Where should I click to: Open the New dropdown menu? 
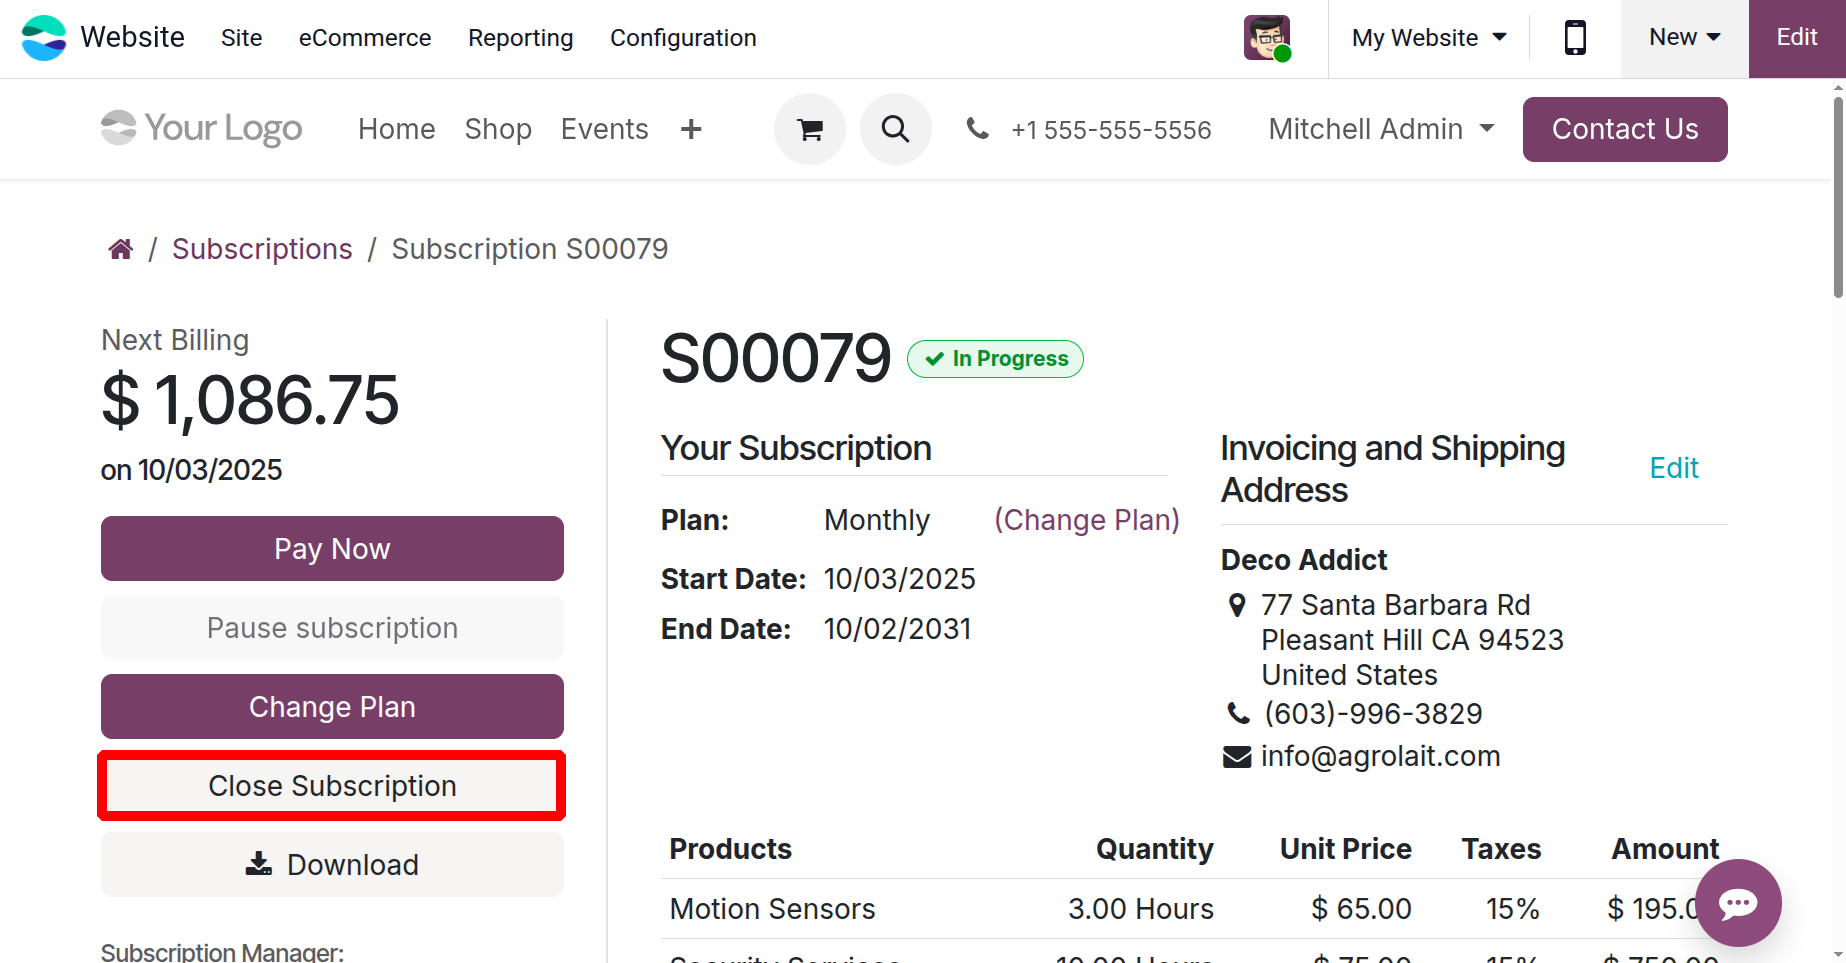(1684, 38)
